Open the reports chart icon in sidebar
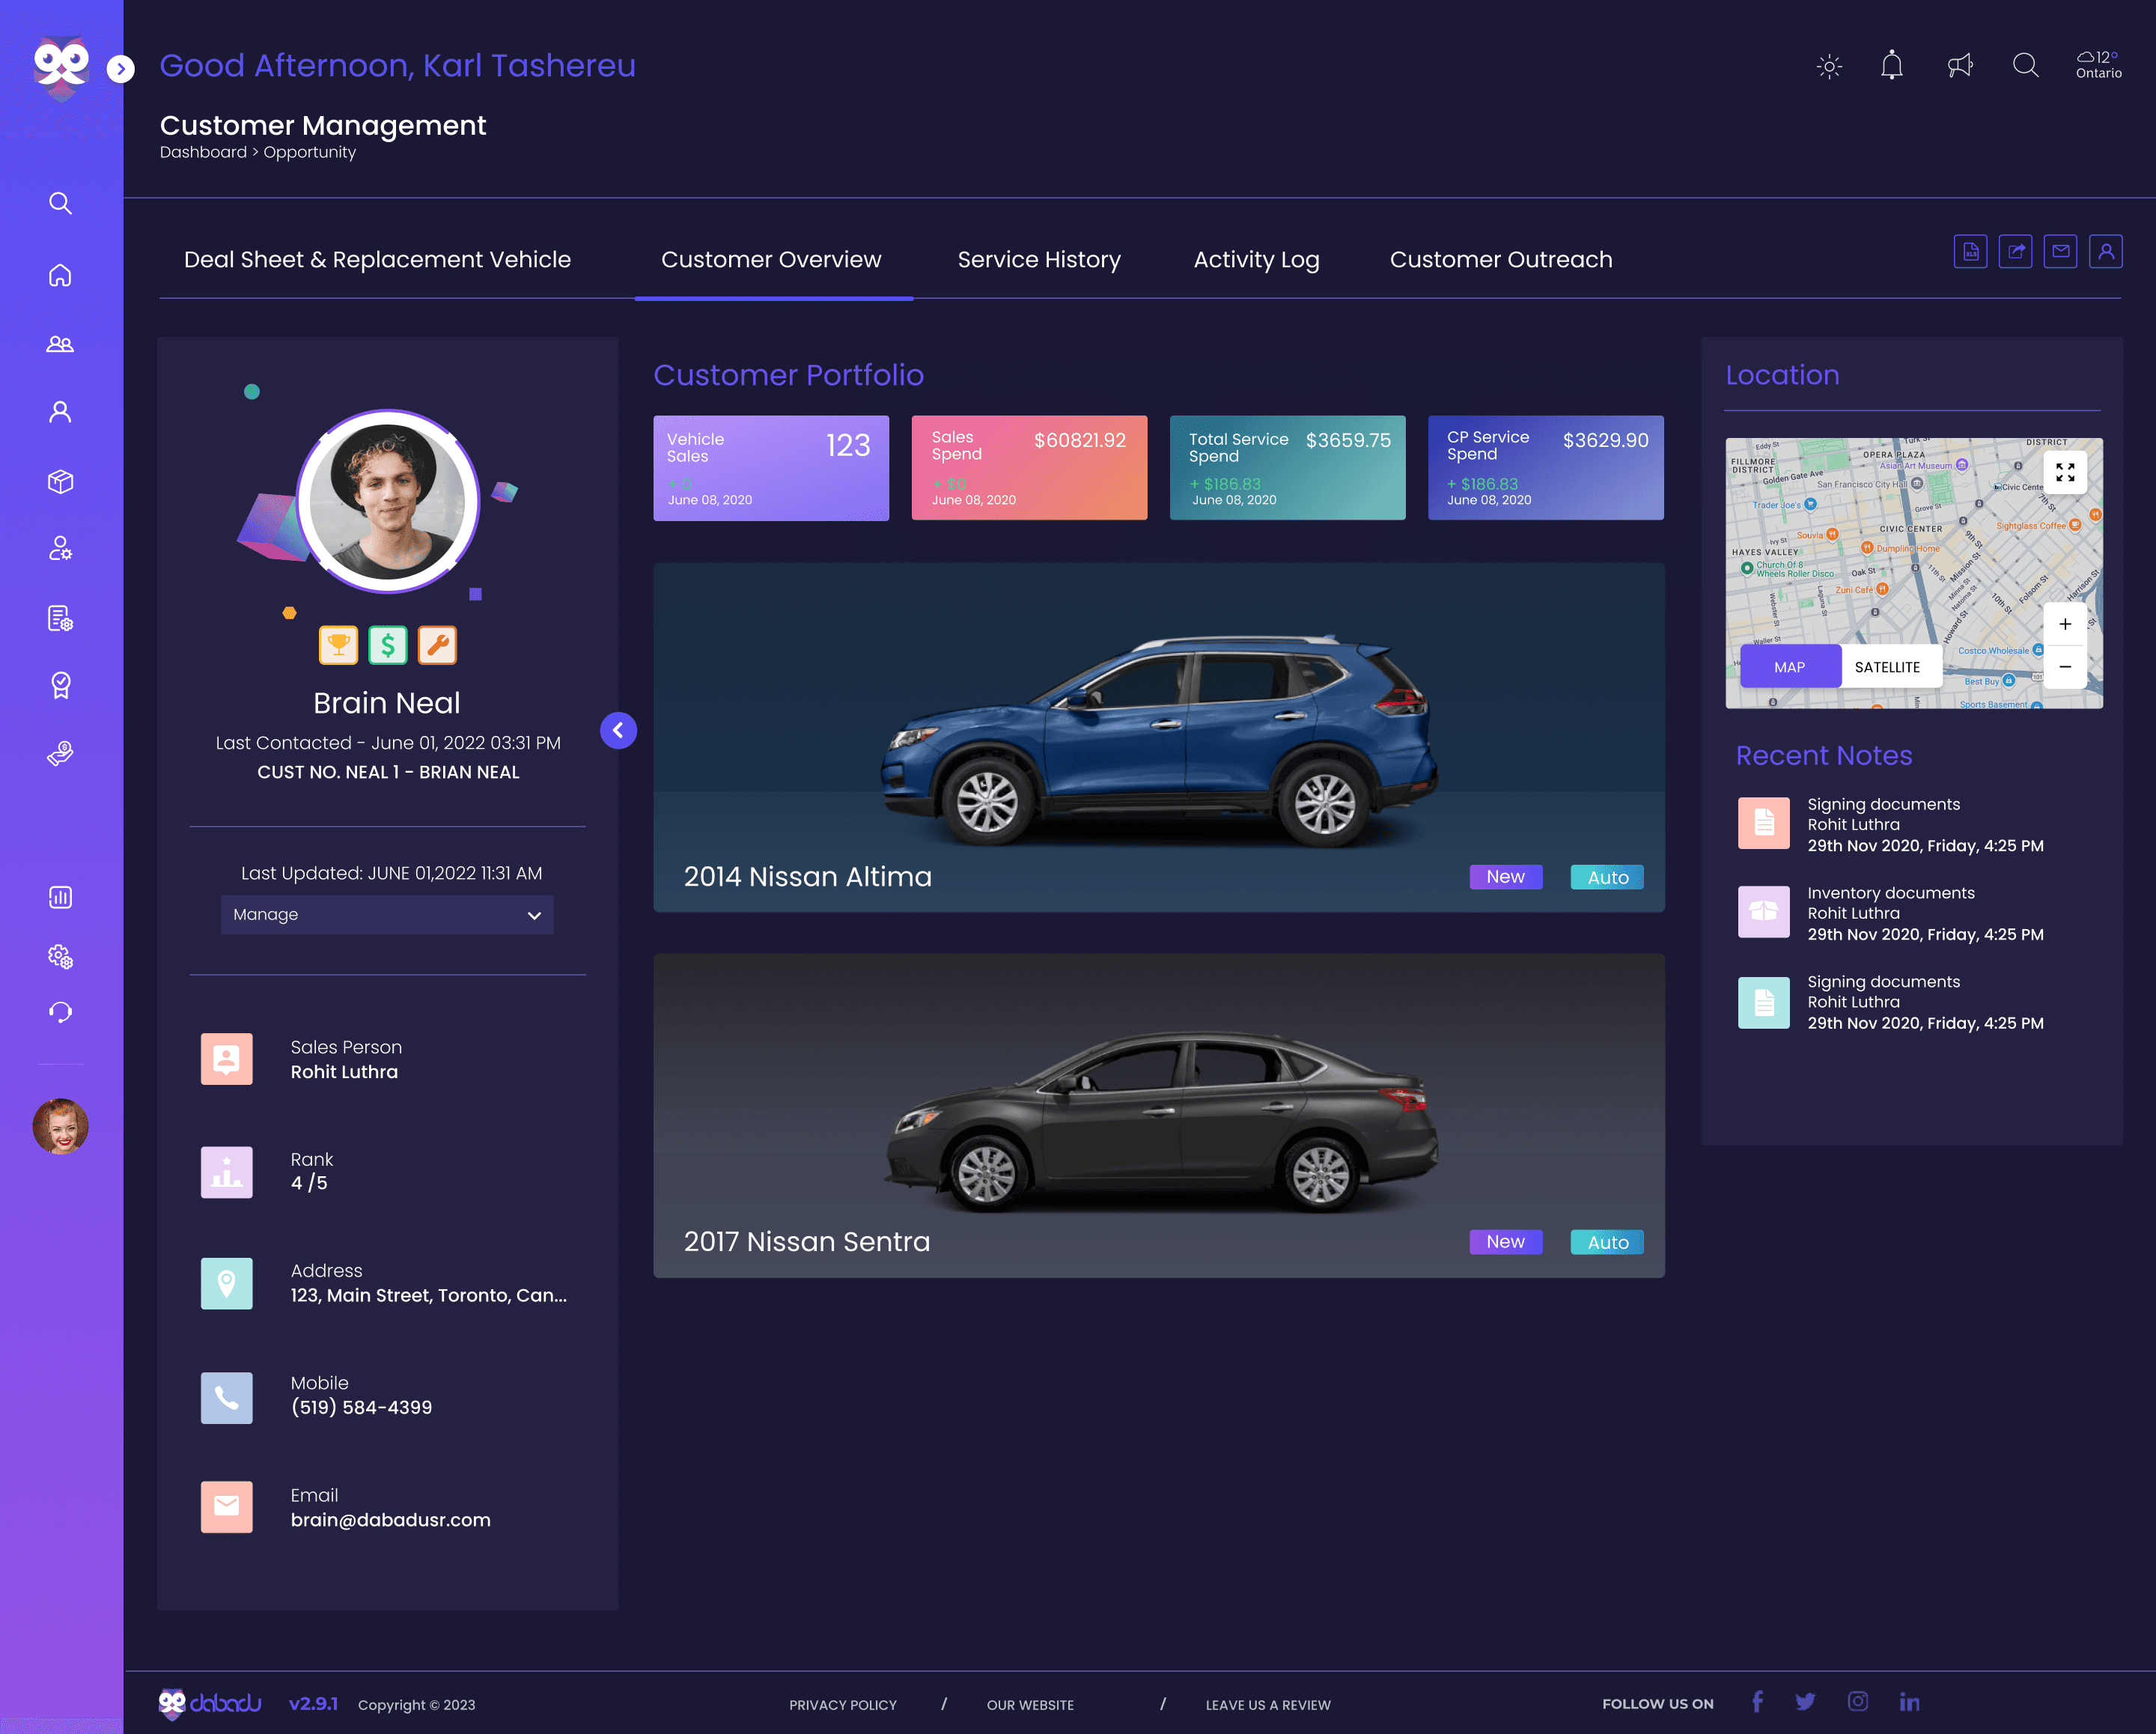The image size is (2156, 1734). coord(60,897)
